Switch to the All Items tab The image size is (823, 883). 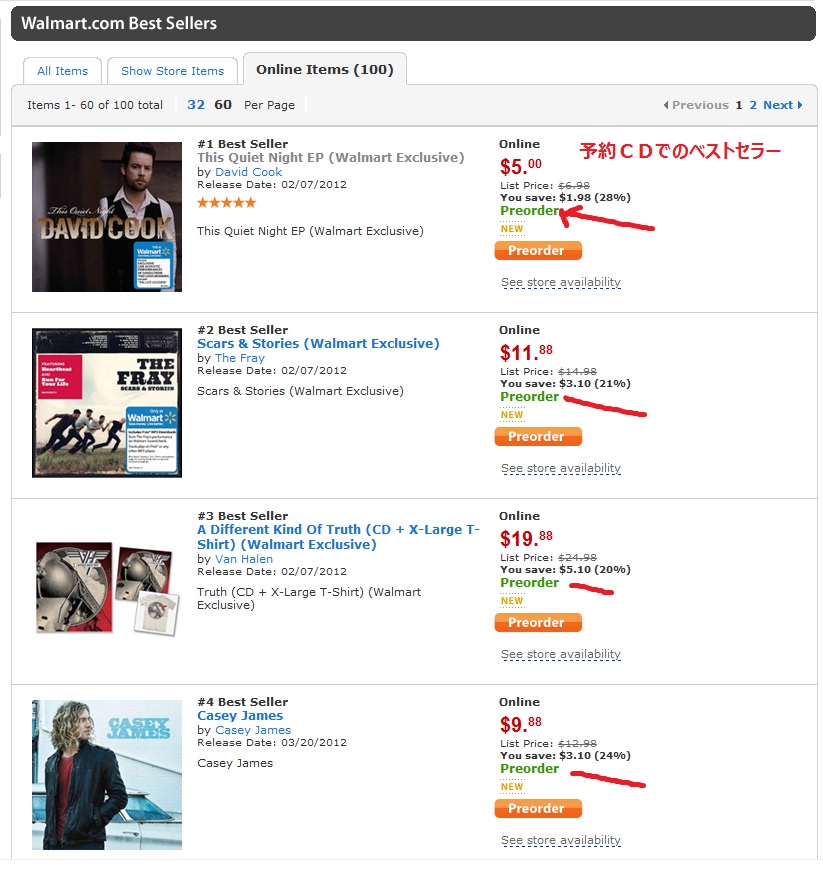(x=62, y=71)
